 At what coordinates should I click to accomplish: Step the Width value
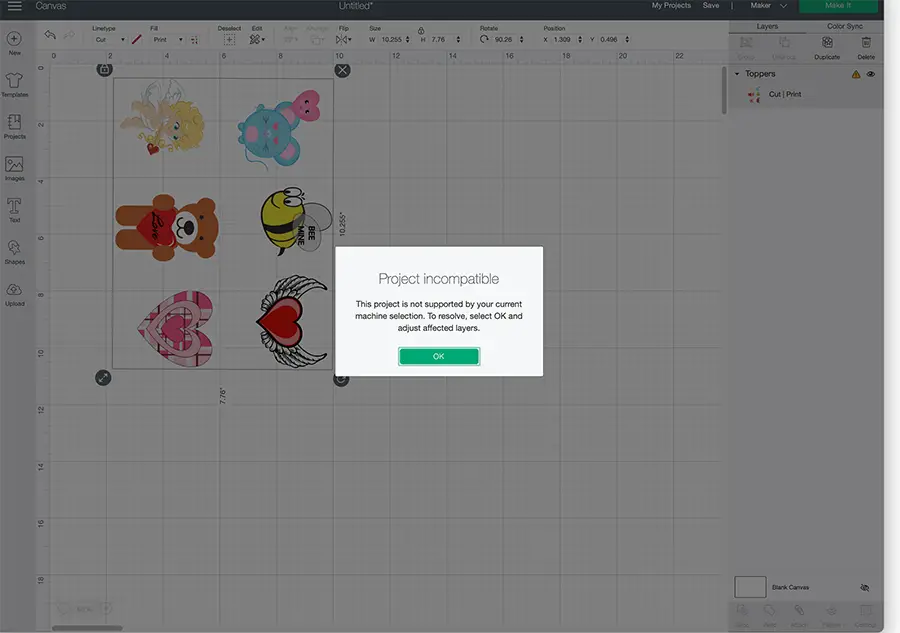point(408,40)
